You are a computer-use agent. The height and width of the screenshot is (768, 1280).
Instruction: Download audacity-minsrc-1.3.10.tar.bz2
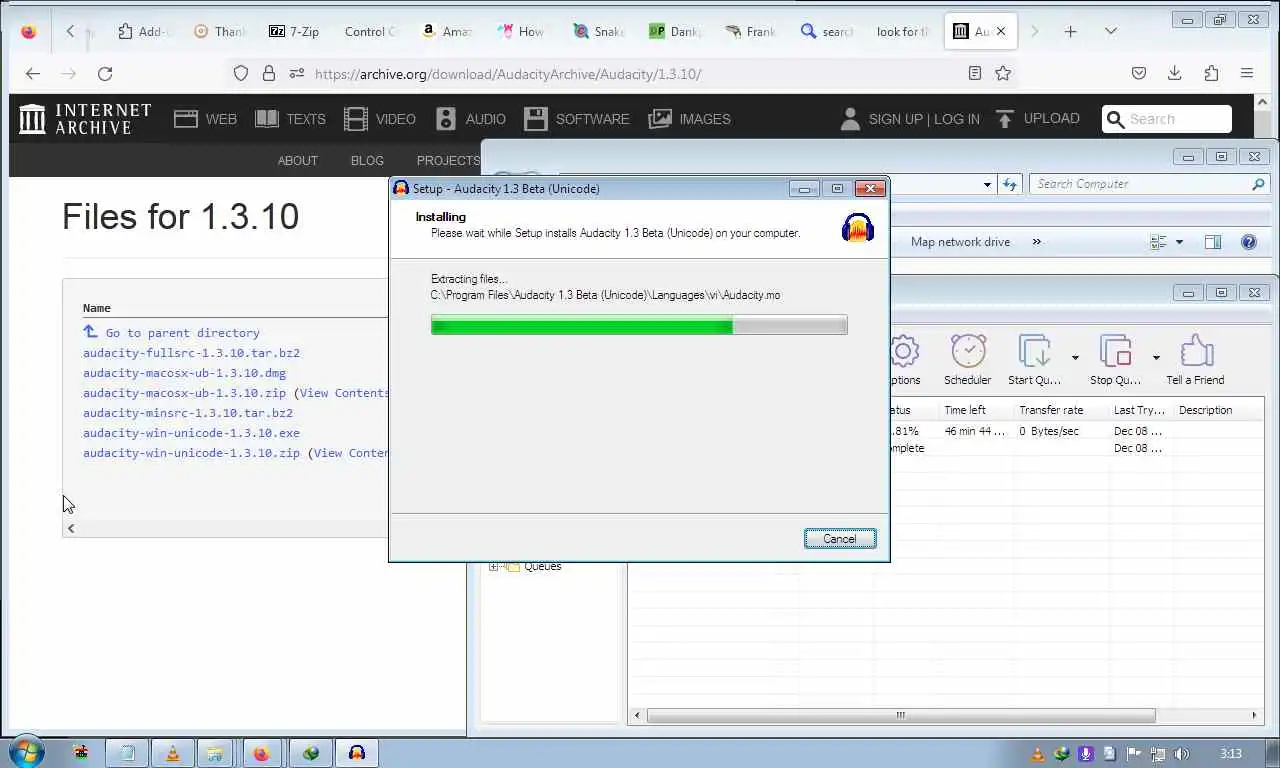point(188,413)
